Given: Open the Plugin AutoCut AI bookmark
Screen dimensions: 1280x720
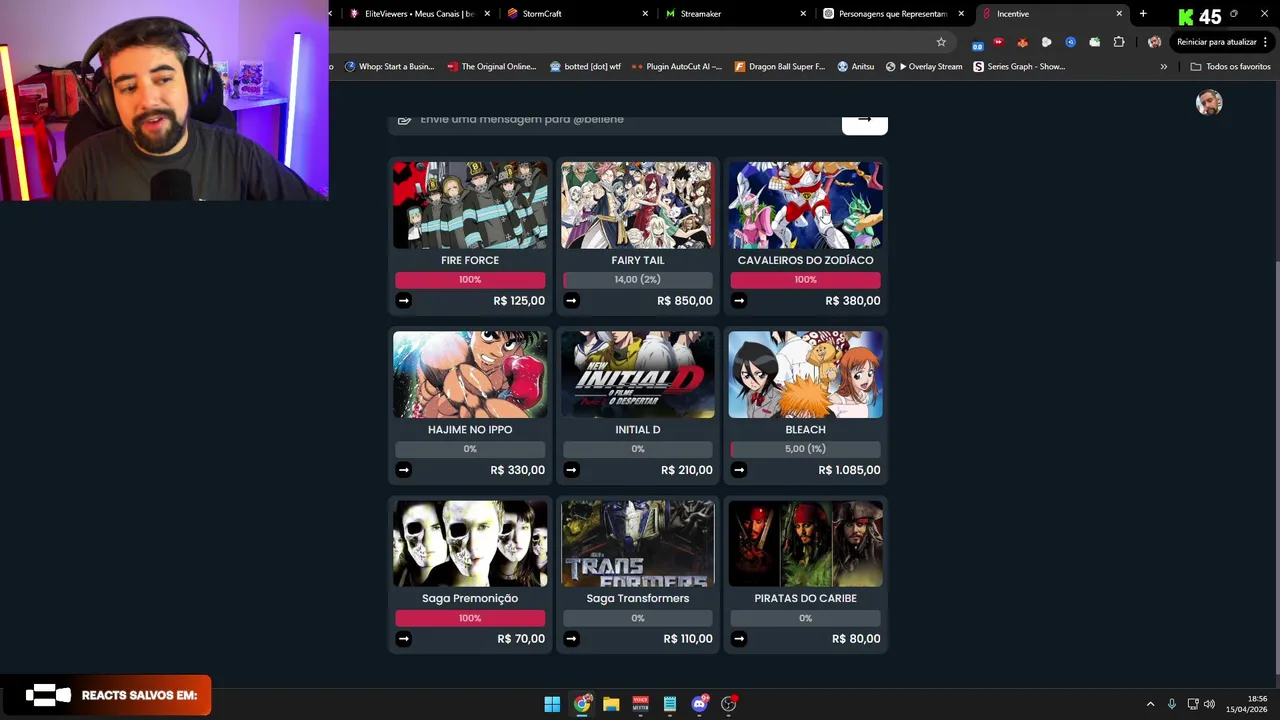Looking at the screenshot, I should tap(677, 67).
